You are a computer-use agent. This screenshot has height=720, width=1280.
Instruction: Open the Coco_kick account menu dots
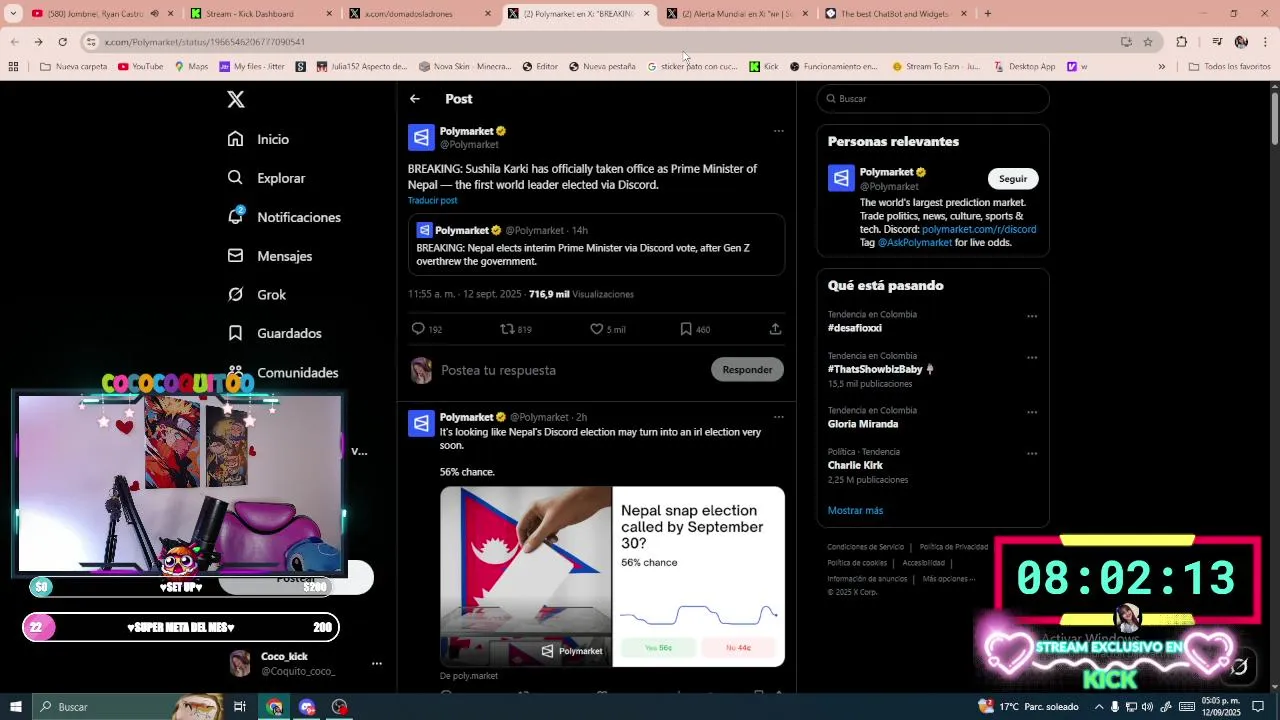[377, 664]
